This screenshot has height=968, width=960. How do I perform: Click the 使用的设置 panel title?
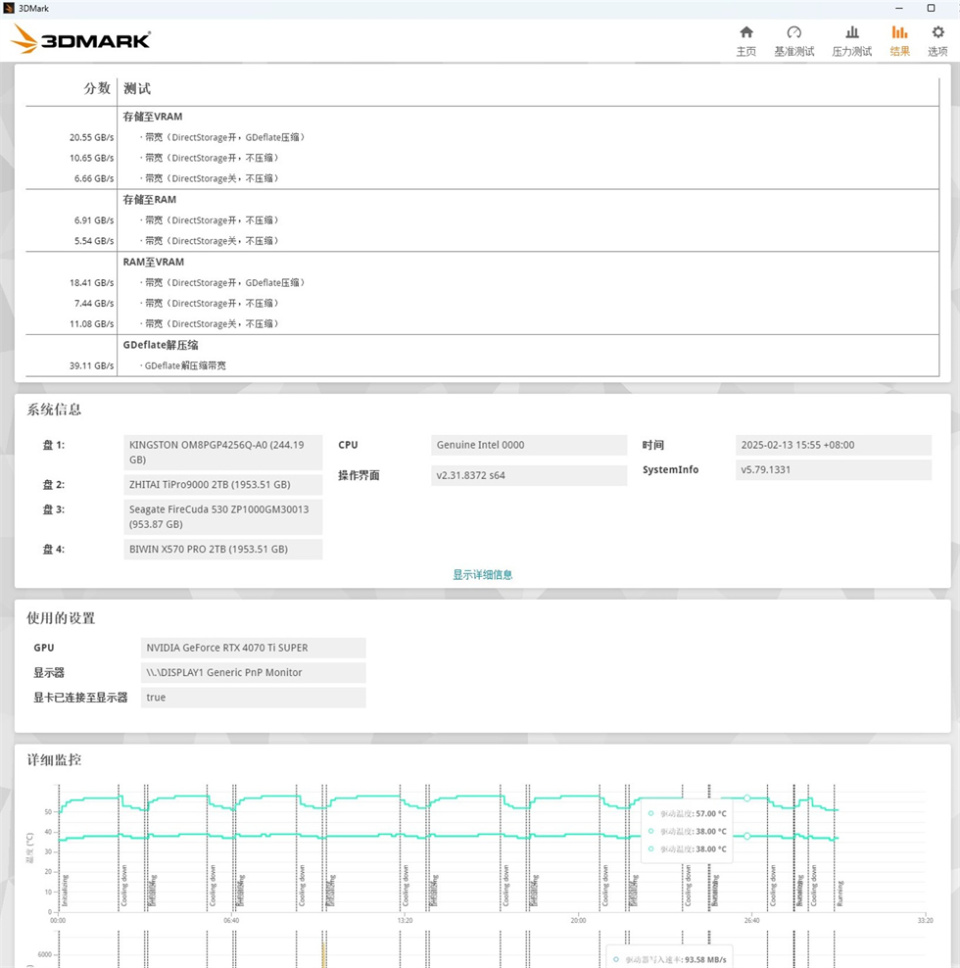pyautogui.click(x=61, y=618)
